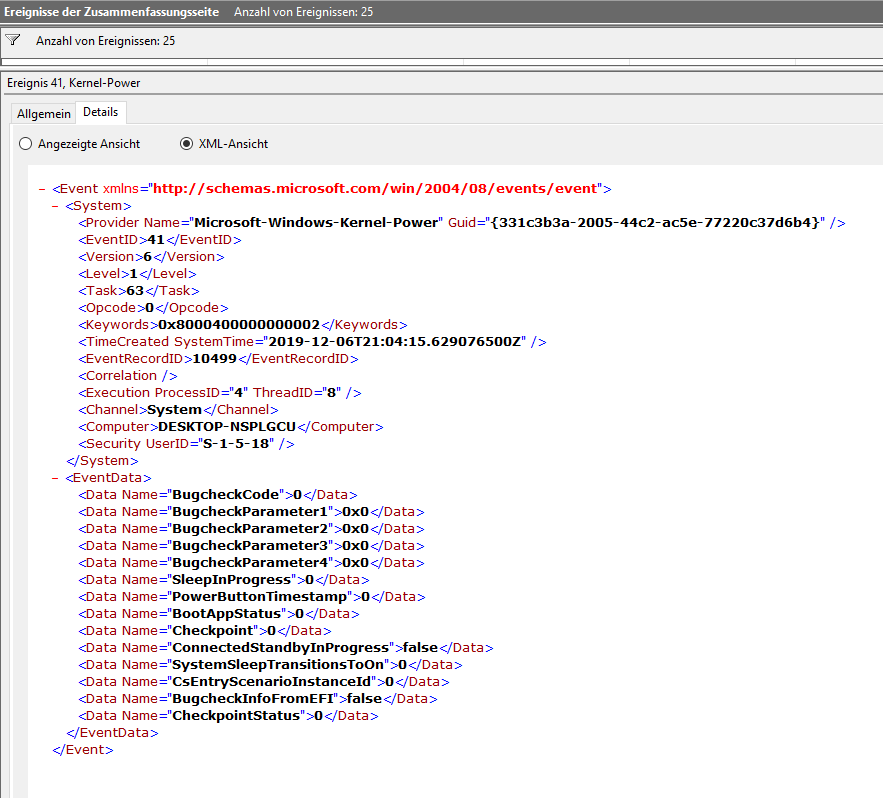Click the SystemSleepTransitionsToOn data line
Image resolution: width=883 pixels, height=798 pixels.
coord(270,665)
